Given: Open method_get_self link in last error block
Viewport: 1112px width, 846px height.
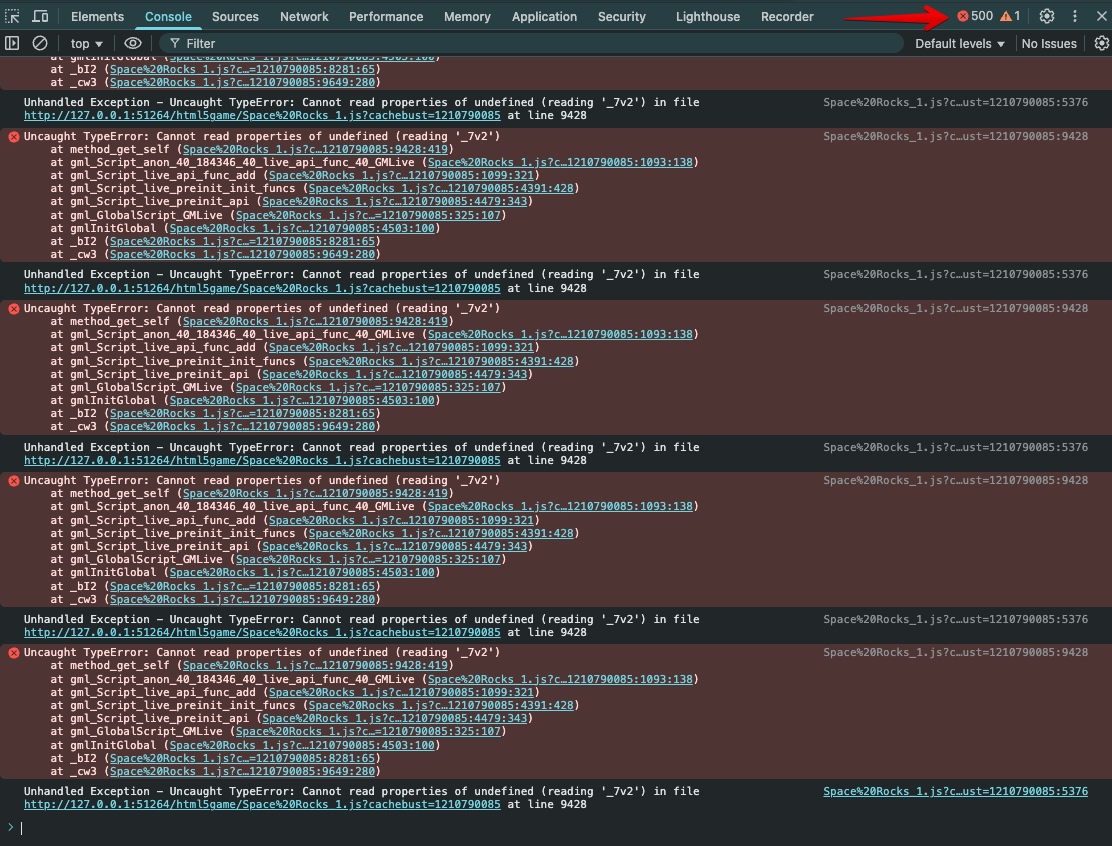Looking at the screenshot, I should click(x=316, y=665).
